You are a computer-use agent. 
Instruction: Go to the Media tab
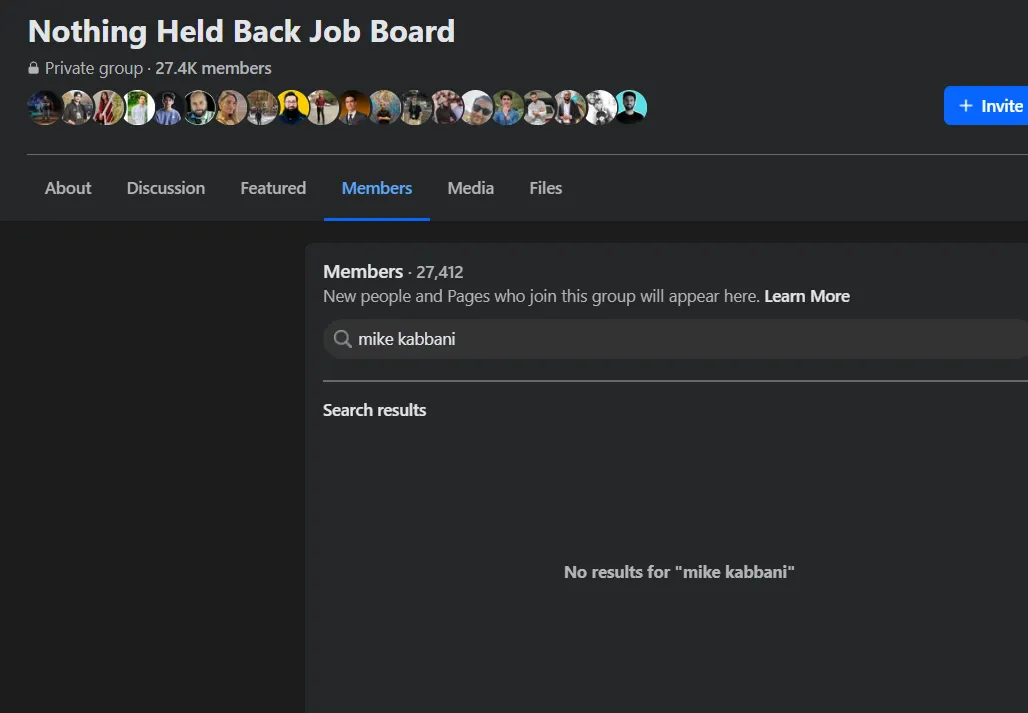coord(471,188)
